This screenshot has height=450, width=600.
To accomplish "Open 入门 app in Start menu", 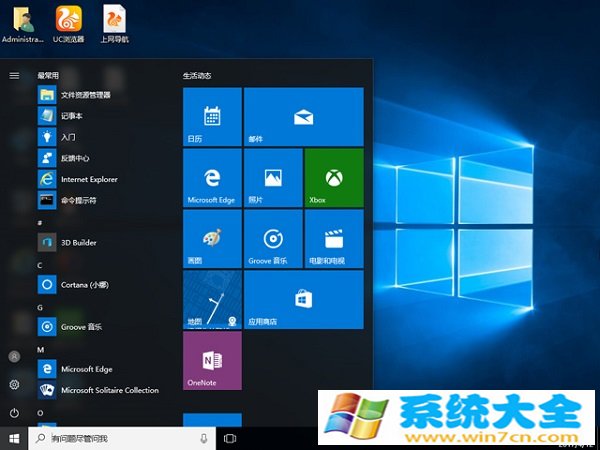I will click(103, 137).
